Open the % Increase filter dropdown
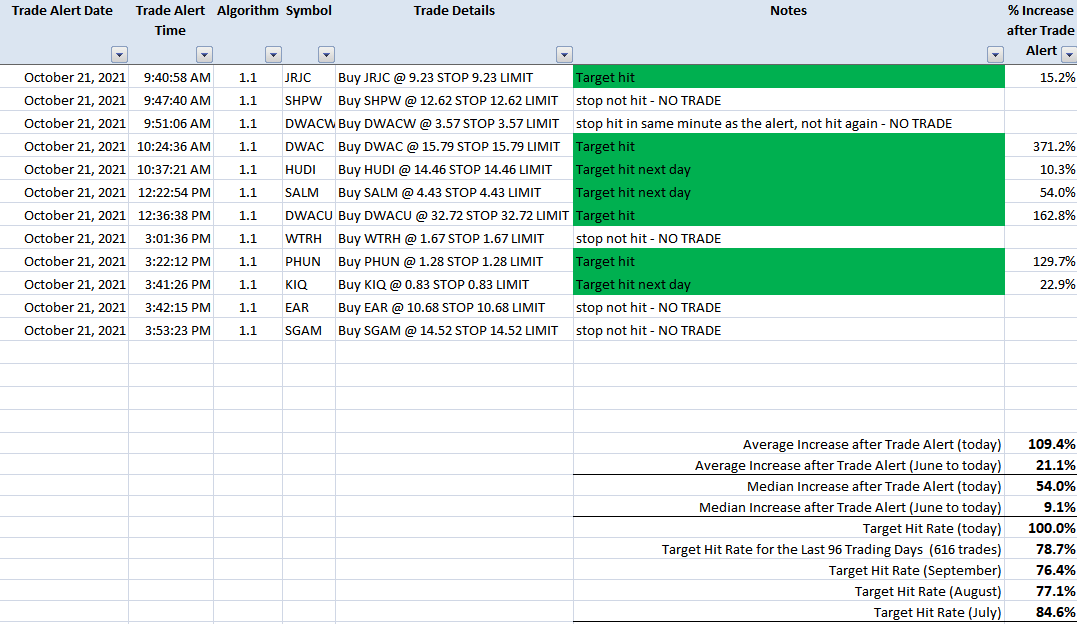 coord(1069,55)
